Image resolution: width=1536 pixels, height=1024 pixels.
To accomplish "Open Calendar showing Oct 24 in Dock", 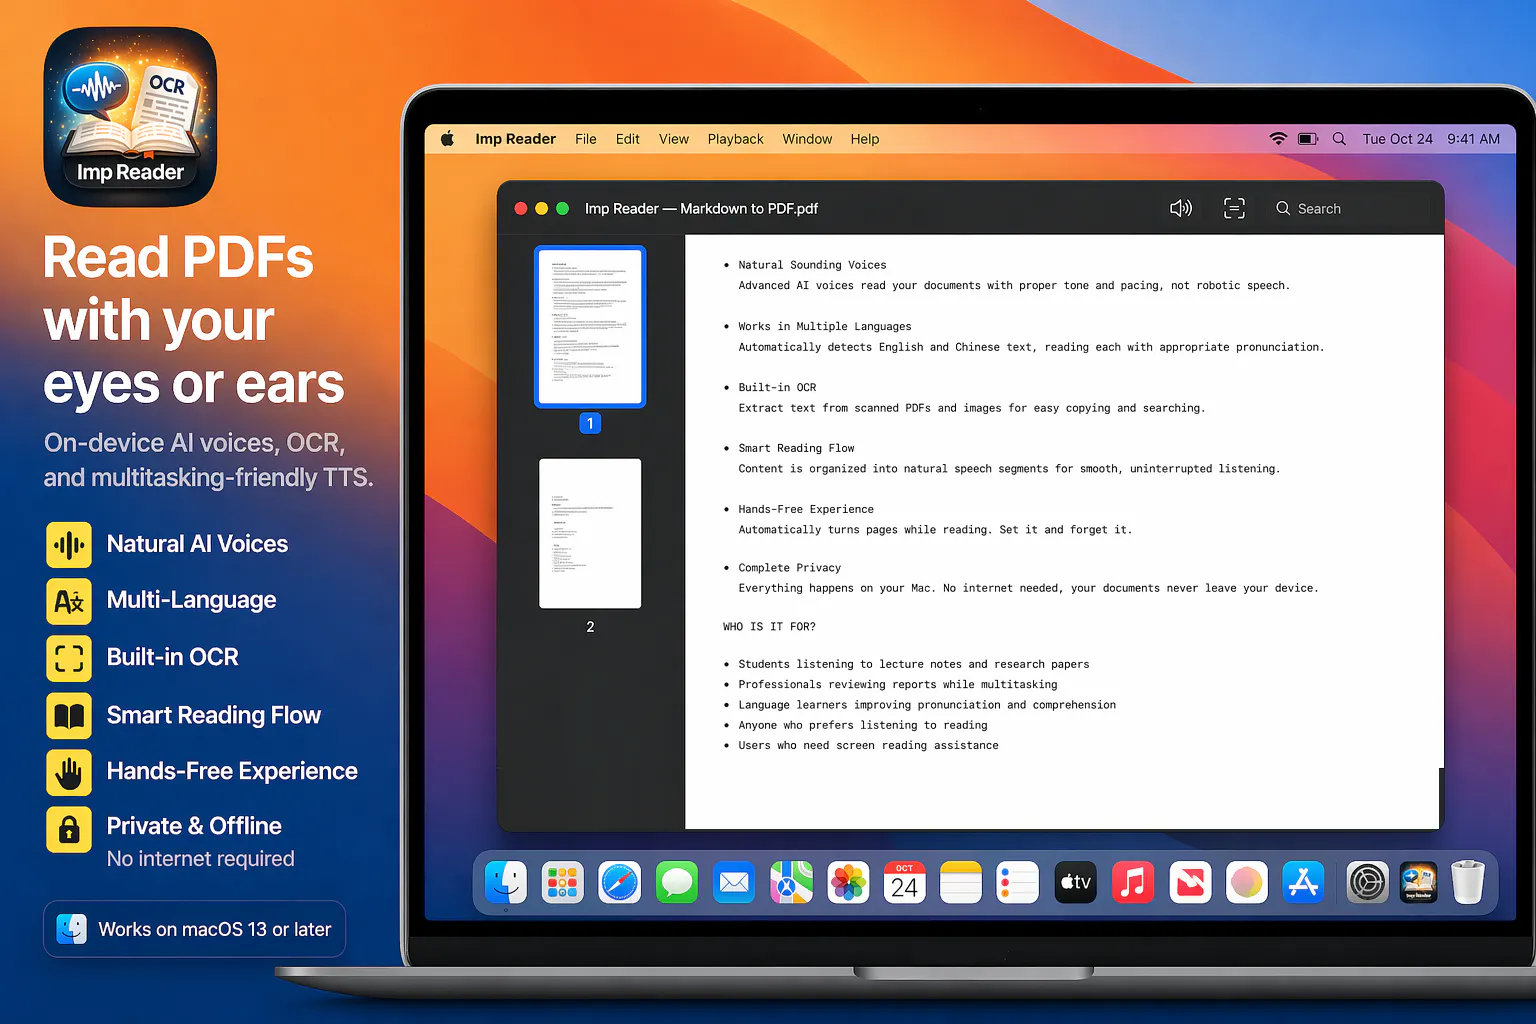I will point(905,882).
